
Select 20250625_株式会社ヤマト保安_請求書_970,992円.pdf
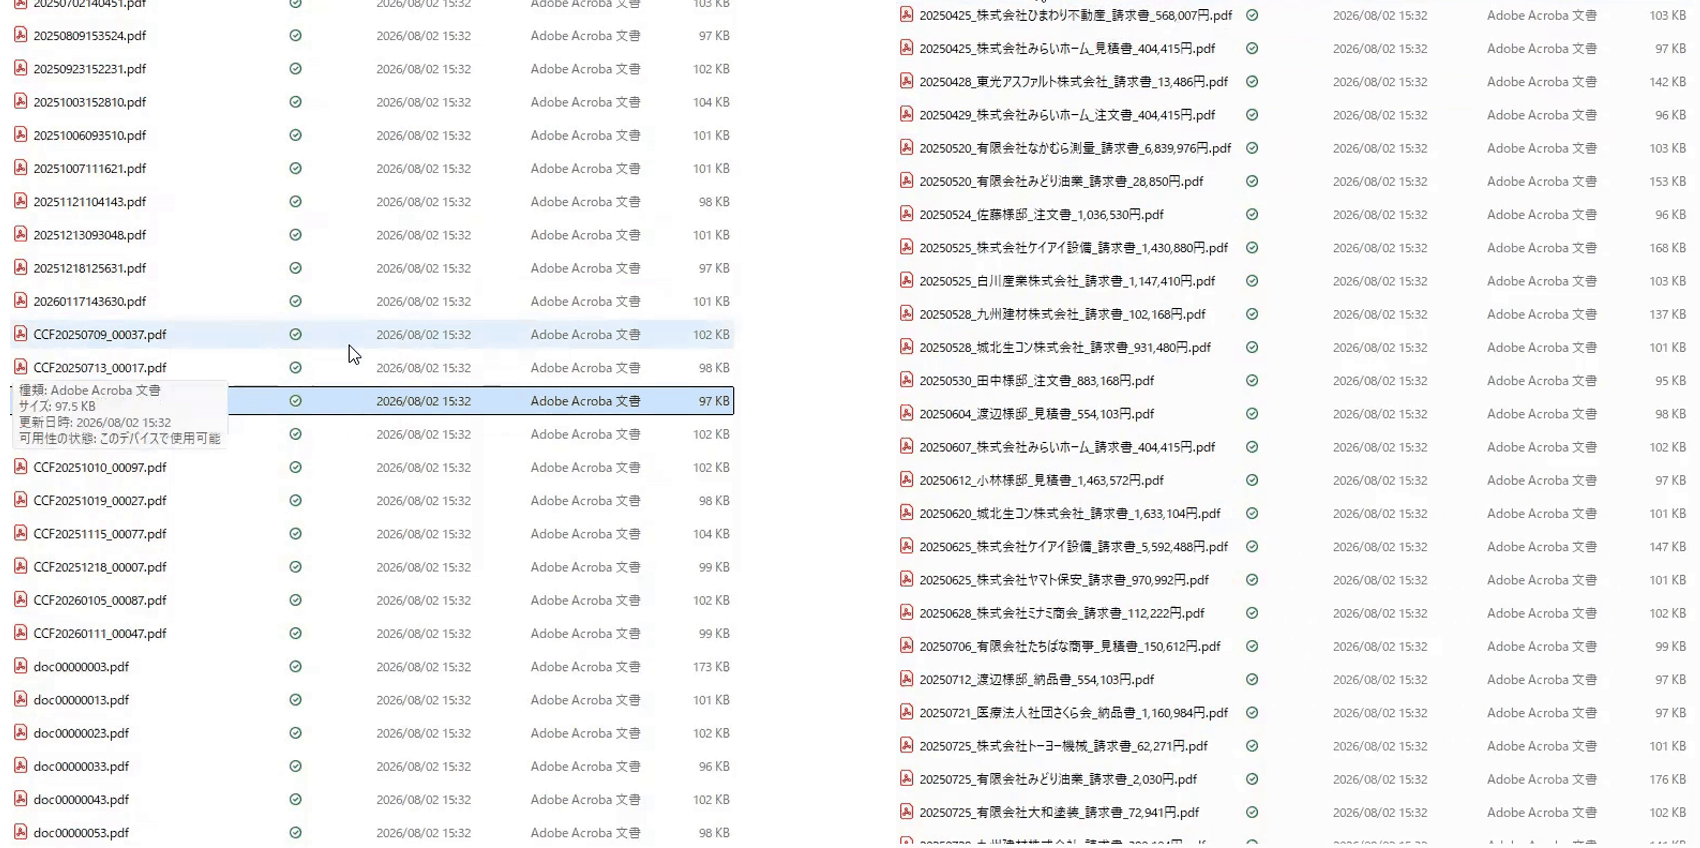pos(1064,580)
